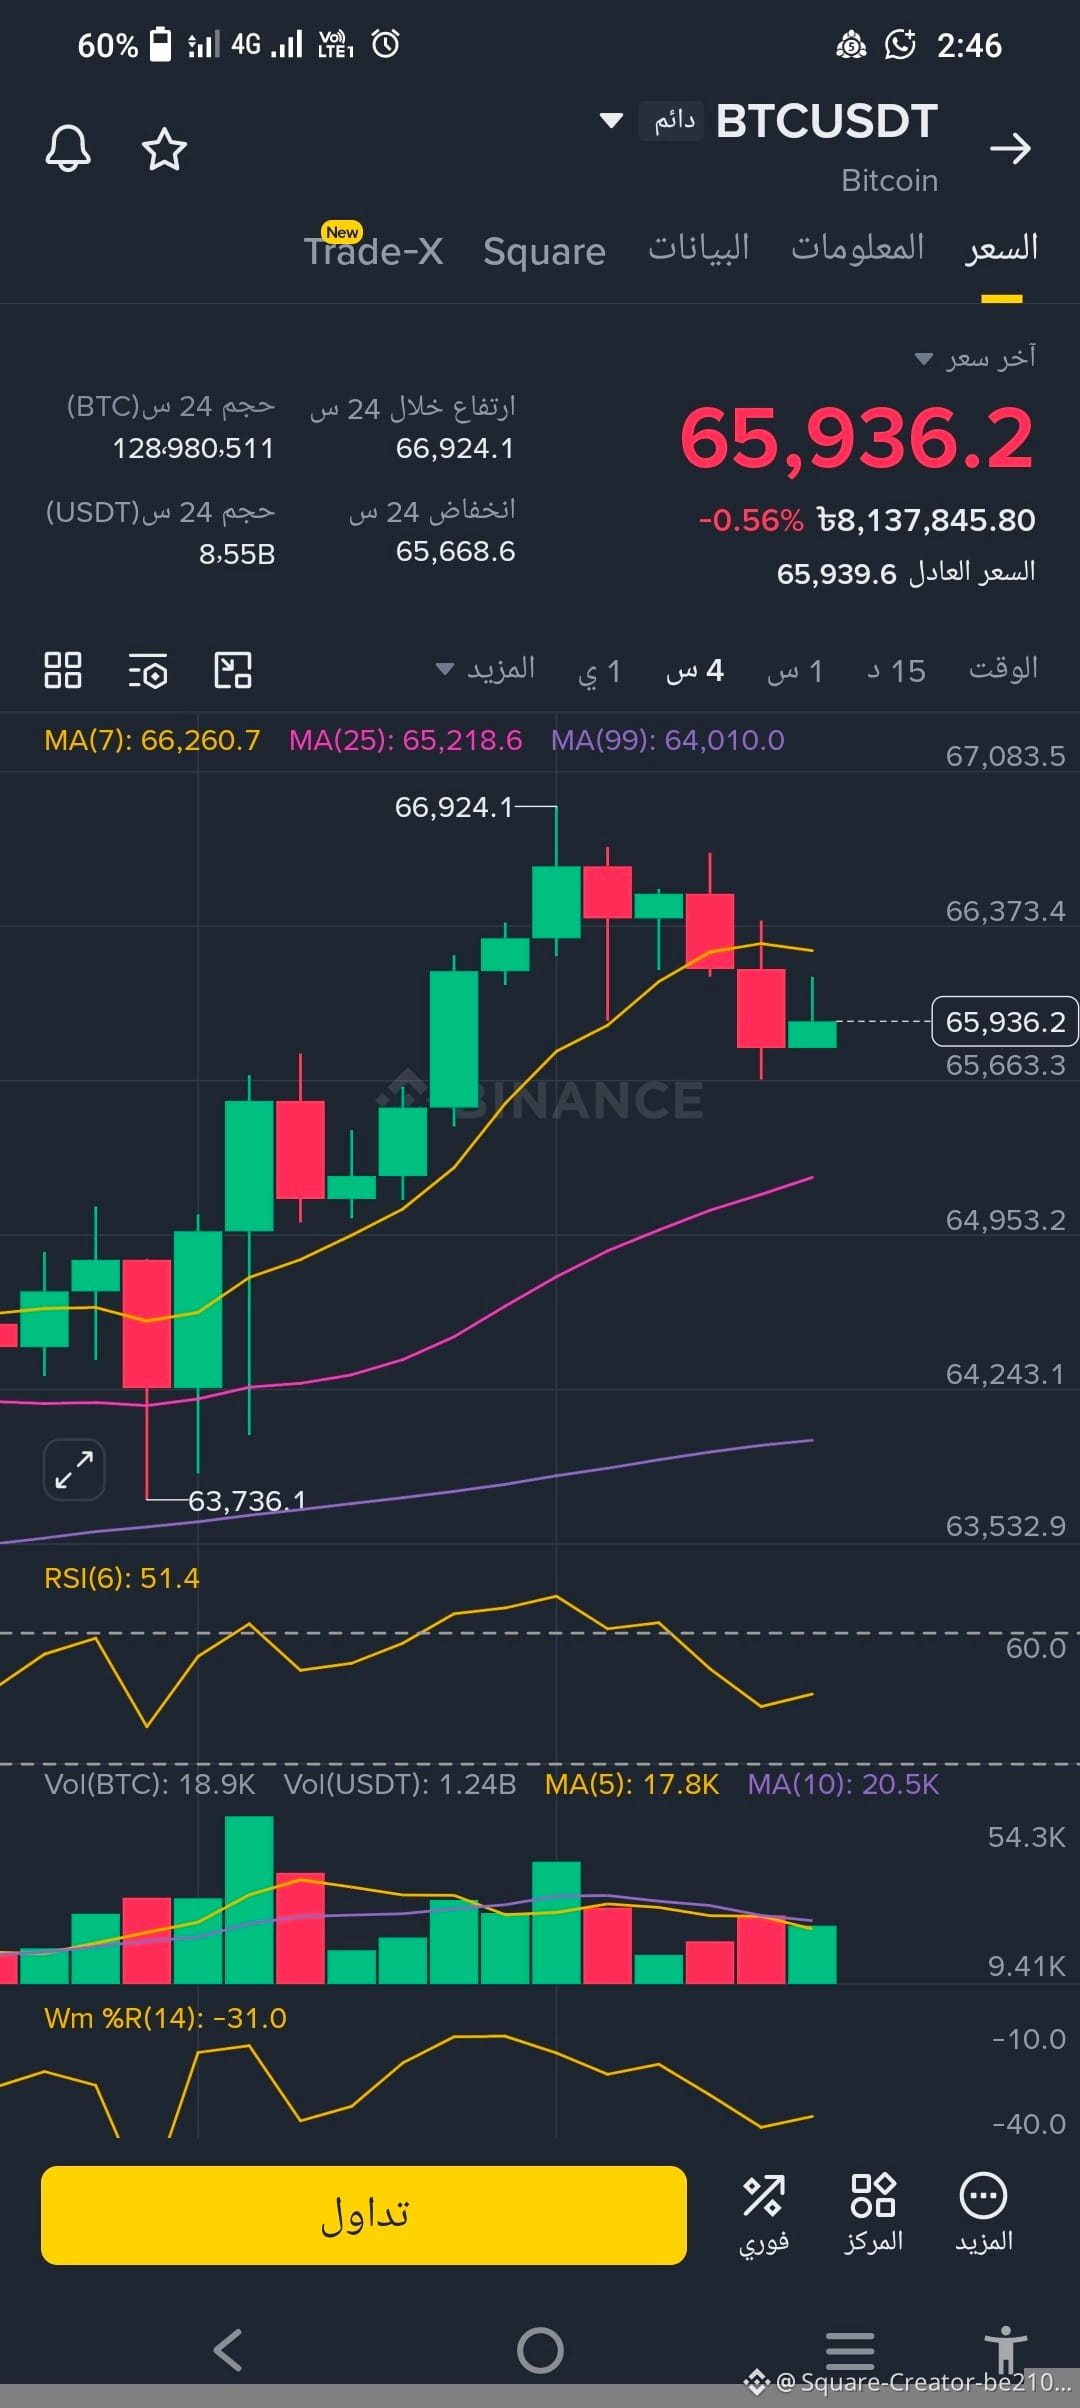The height and width of the screenshot is (2408, 1080).
Task: Select the السعر tab
Action: click(x=1001, y=248)
